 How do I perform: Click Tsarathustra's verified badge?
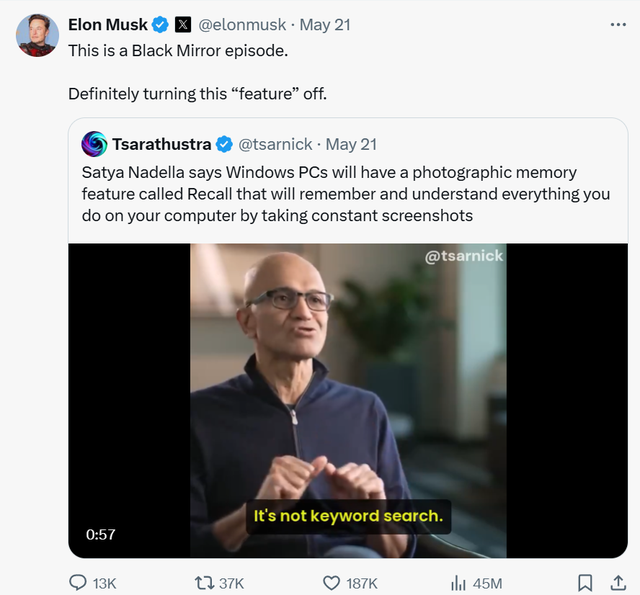pos(225,145)
